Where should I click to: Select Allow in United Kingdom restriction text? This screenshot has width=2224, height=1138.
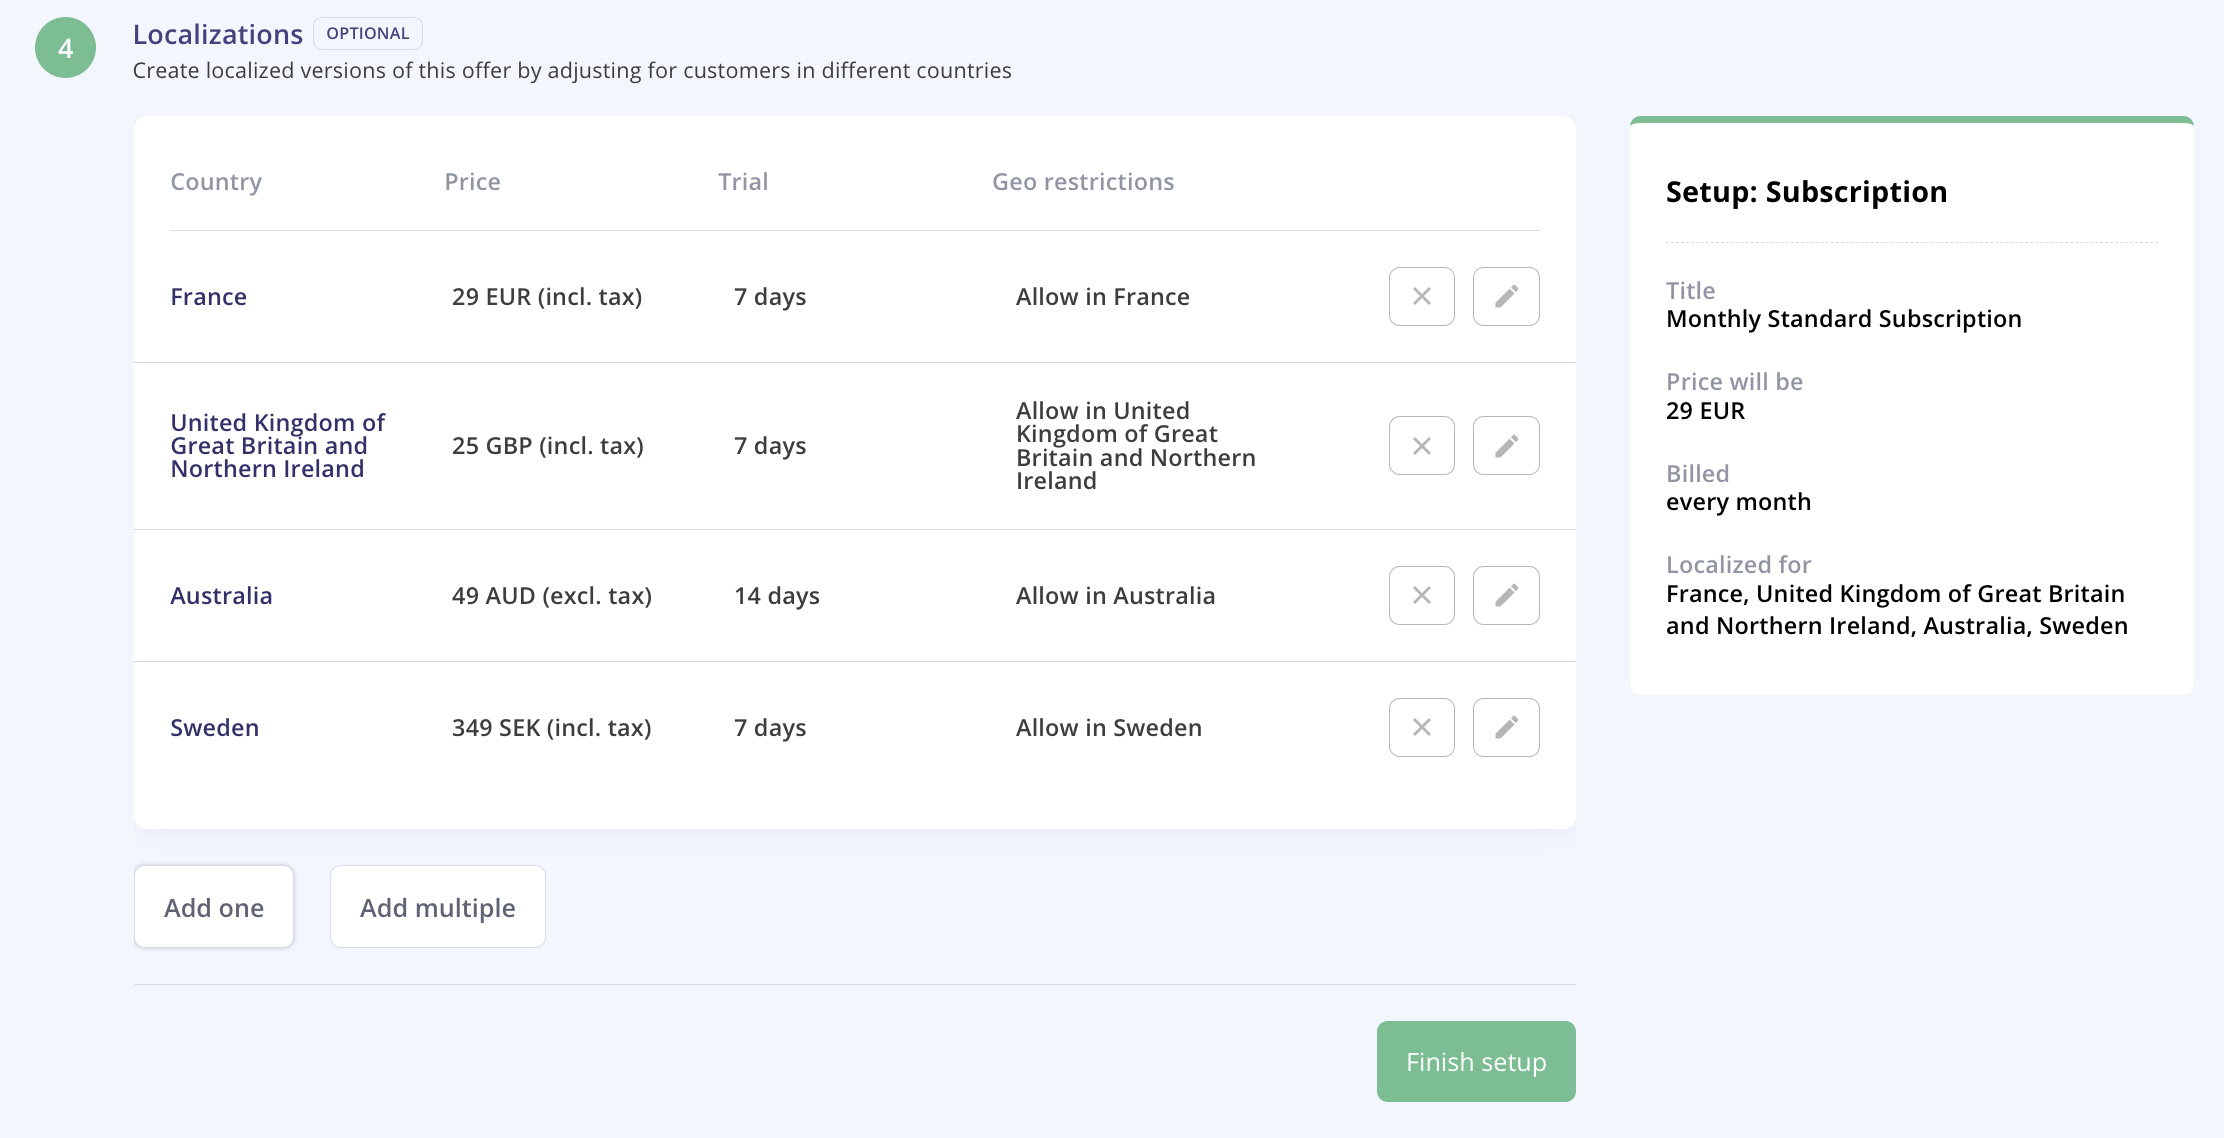1136,446
